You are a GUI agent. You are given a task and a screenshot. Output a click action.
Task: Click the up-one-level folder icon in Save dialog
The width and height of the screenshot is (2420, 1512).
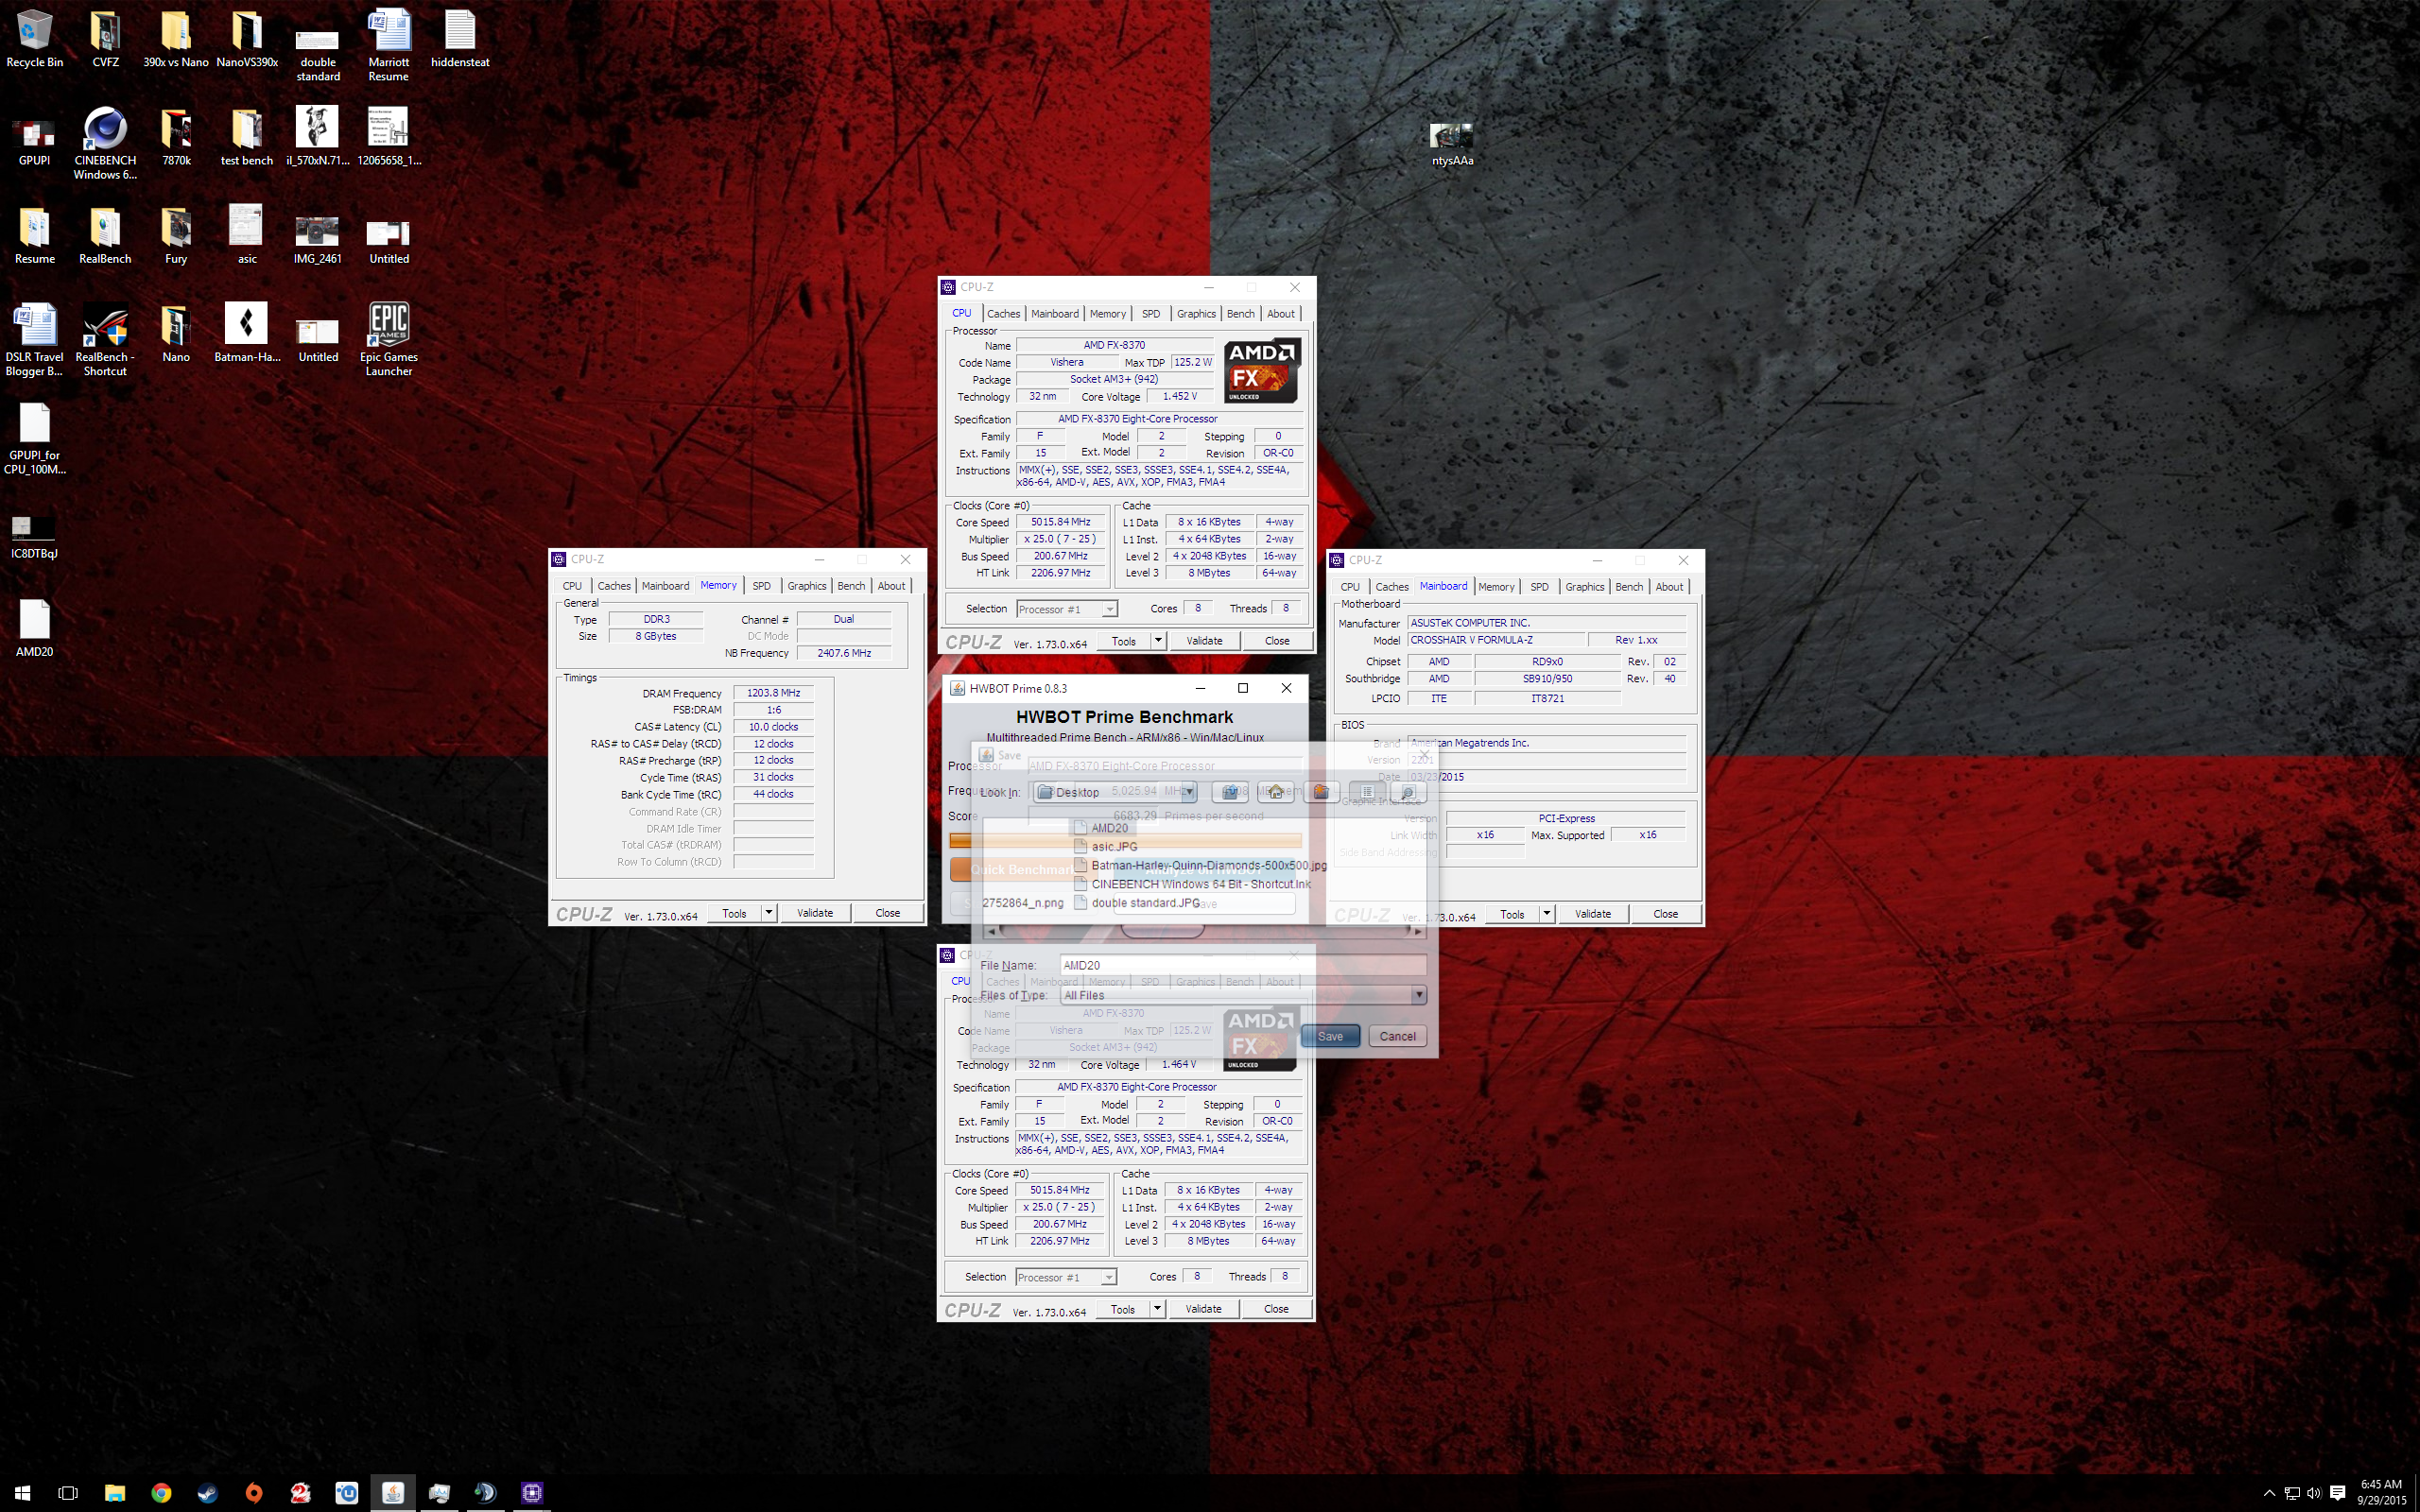pyautogui.click(x=1230, y=792)
